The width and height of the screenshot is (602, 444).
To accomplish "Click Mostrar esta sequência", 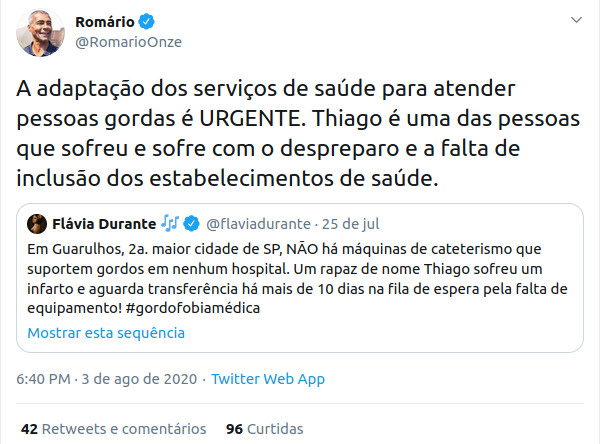I will click(x=98, y=331).
